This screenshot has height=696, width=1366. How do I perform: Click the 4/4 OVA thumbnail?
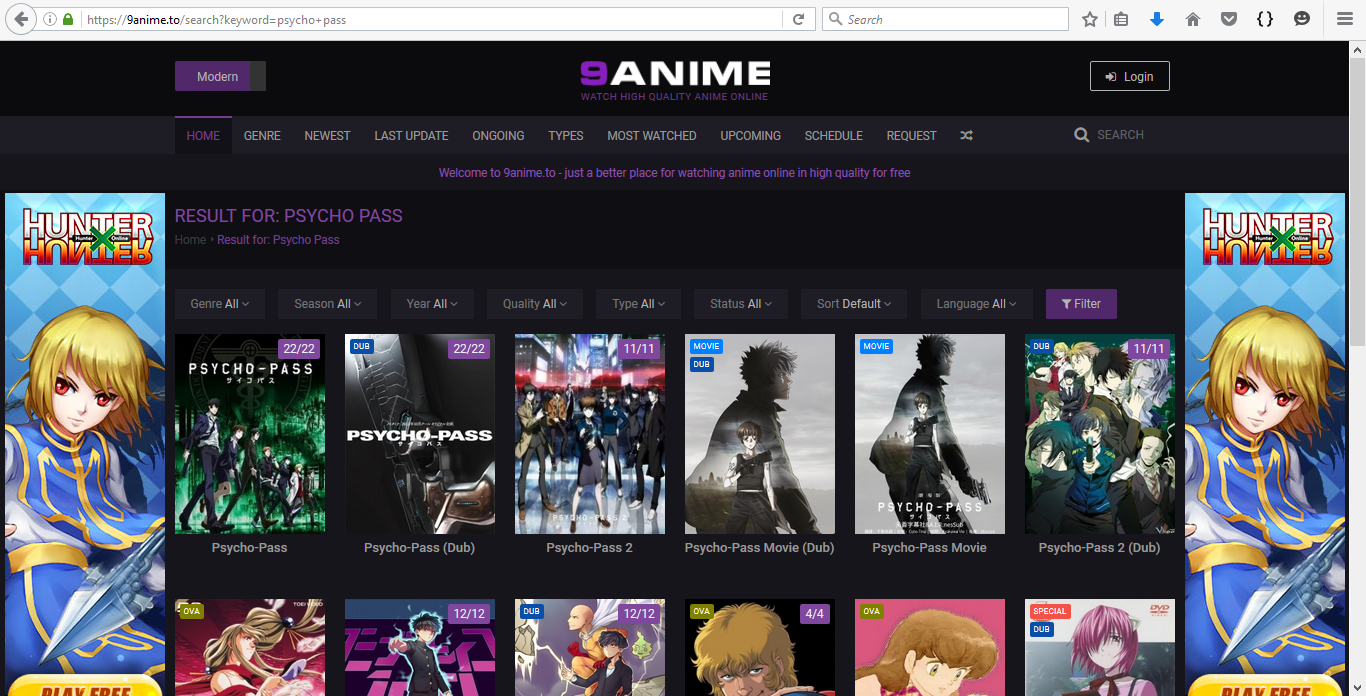pyautogui.click(x=760, y=647)
